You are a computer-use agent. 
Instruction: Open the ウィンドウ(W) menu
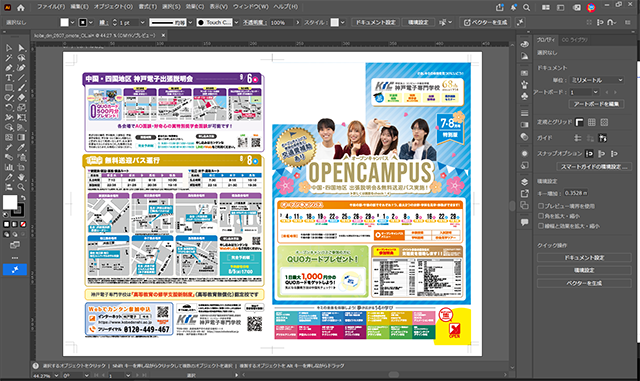(x=251, y=7)
